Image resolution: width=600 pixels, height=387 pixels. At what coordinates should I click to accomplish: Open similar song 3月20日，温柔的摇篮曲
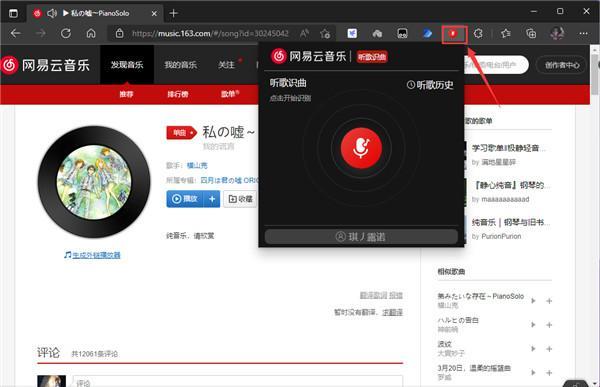point(474,368)
